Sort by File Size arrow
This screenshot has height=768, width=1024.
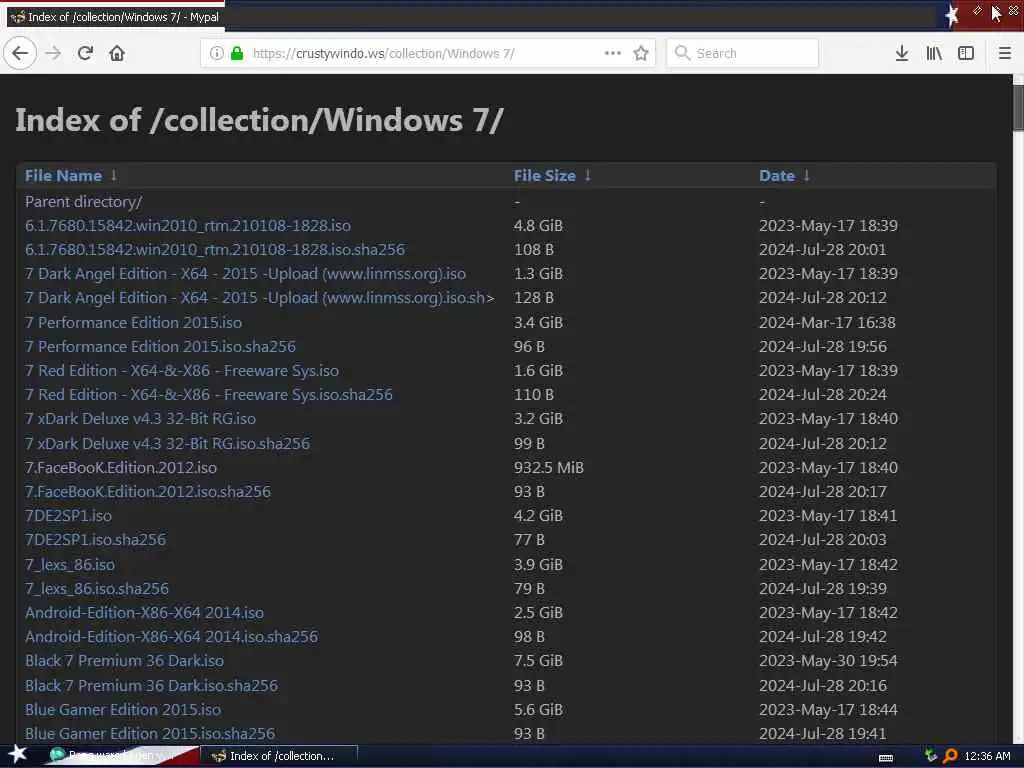pos(588,175)
